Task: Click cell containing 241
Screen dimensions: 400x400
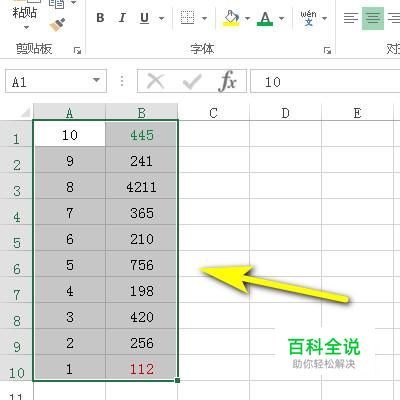Action: click(142, 160)
